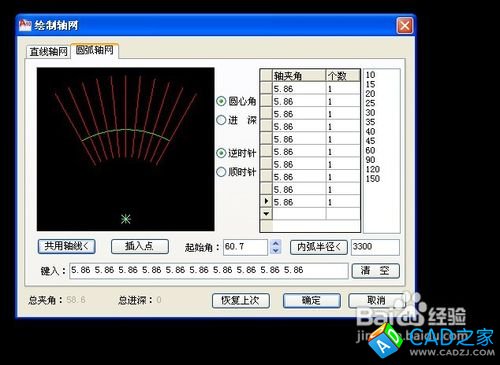Pick preset angle 40 from the list
Screen dimensions: 500x365
[x=370, y=131]
